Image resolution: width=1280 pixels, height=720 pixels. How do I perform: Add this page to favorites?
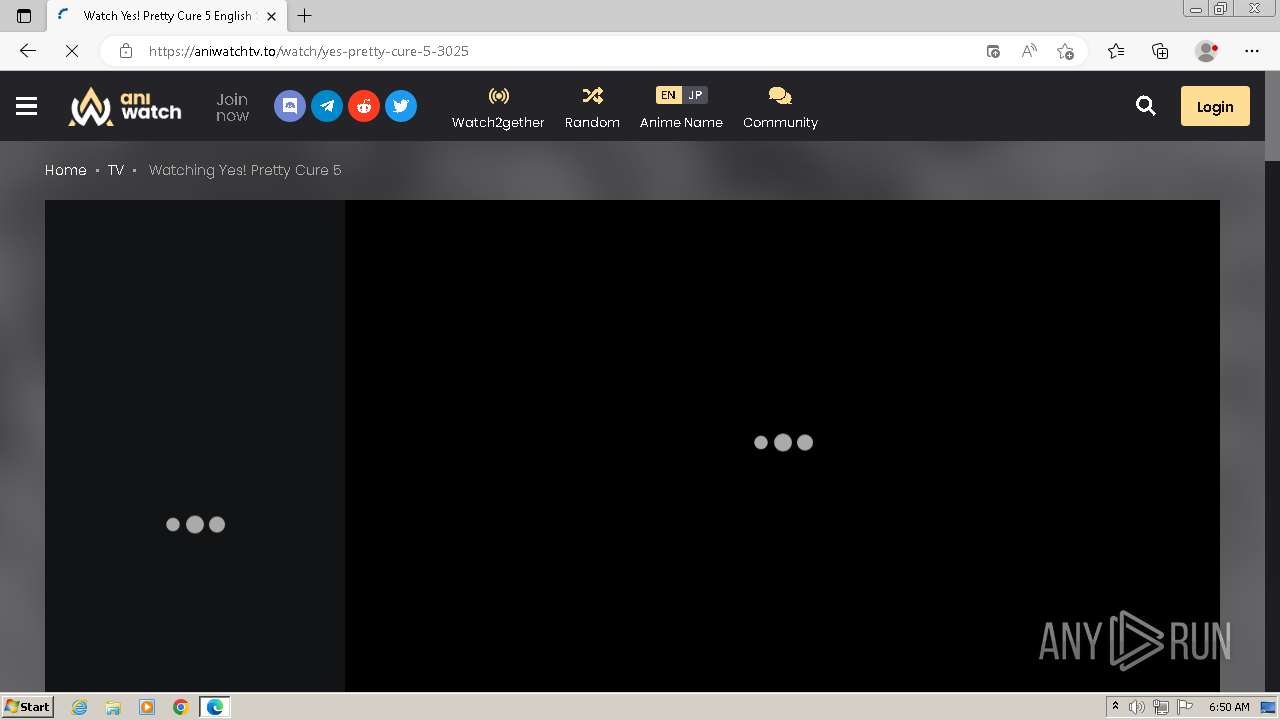(x=1065, y=51)
